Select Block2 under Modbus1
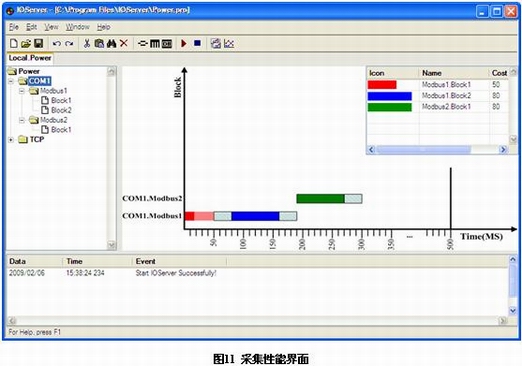Viewport: 522px width, 366px height. pyautogui.click(x=61, y=110)
